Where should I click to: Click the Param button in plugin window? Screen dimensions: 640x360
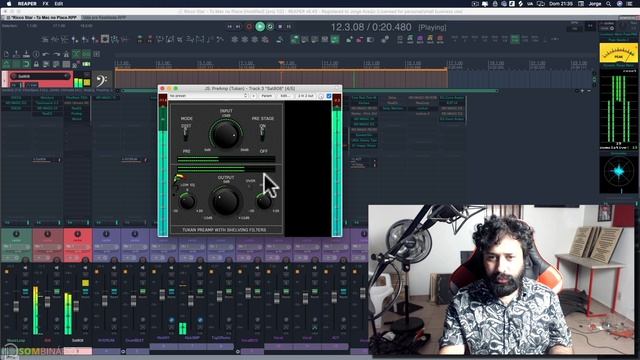pyautogui.click(x=267, y=96)
